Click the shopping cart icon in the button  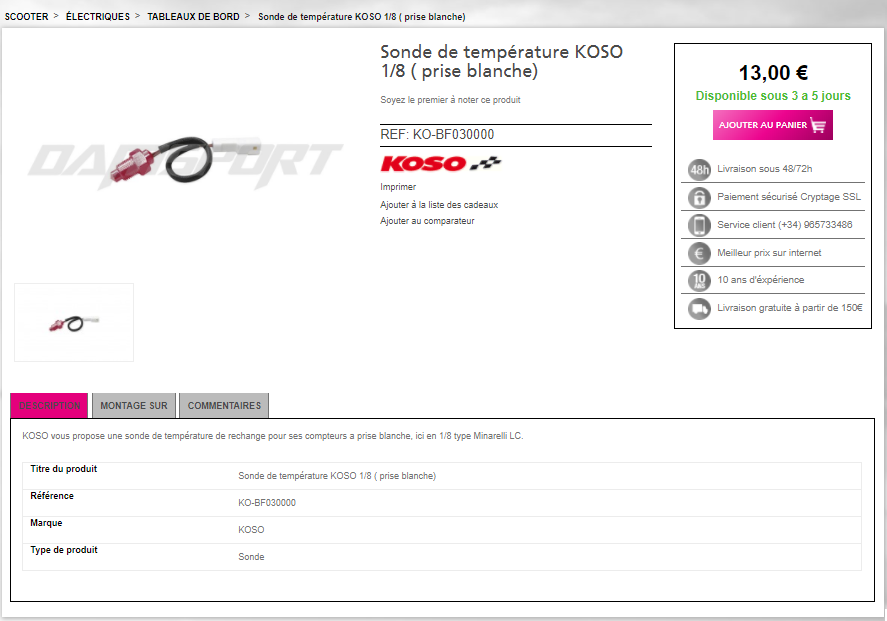[818, 125]
